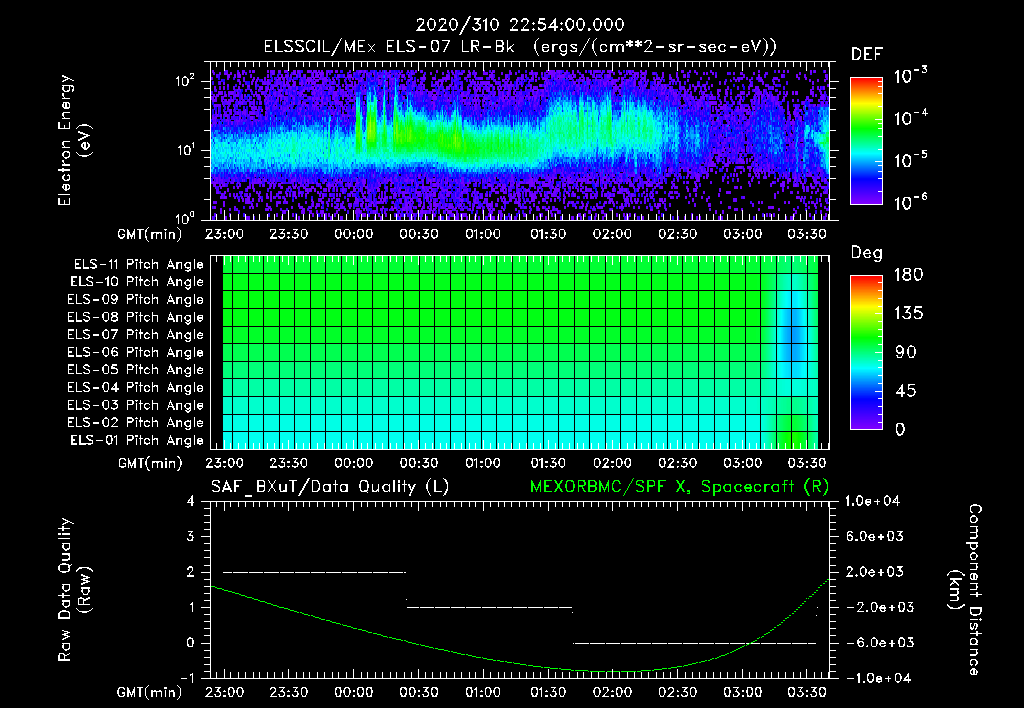Select the ELS-01 Pitch Angle row label
The width and height of the screenshot is (1024, 708).
coord(137,440)
